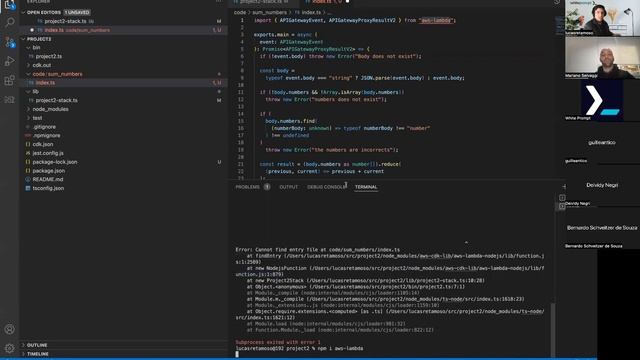Image resolution: width=640 pixels, height=360 pixels.
Task: Switch to the TERMINAL panel tab
Action: click(366, 187)
